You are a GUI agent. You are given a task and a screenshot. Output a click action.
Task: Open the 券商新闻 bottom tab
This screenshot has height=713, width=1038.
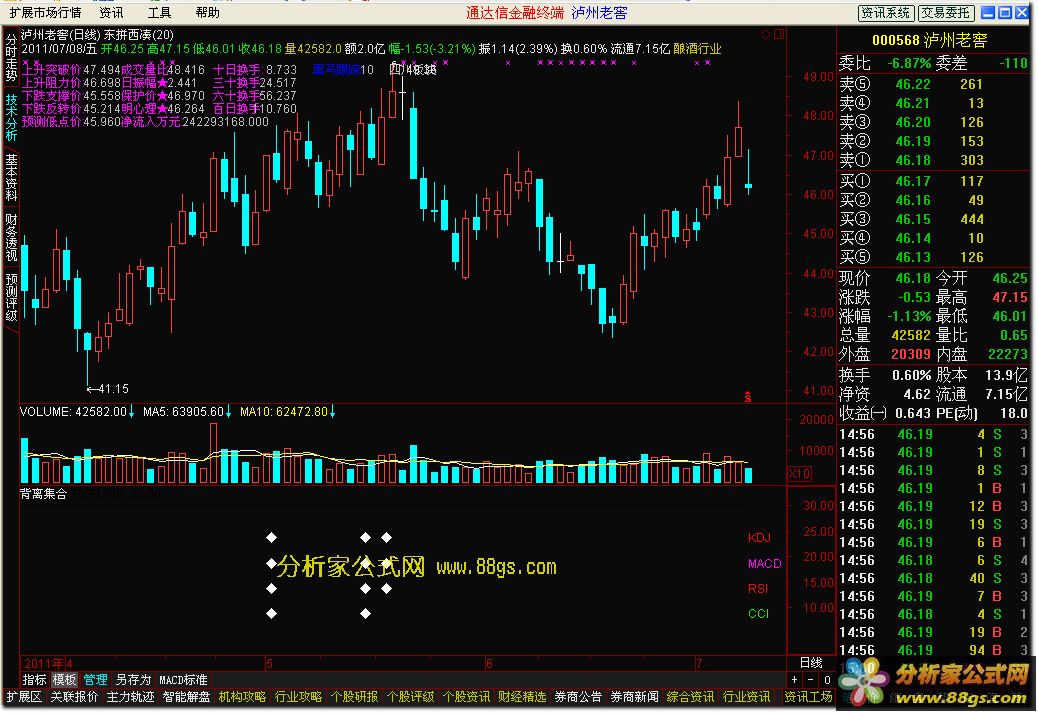(x=634, y=696)
